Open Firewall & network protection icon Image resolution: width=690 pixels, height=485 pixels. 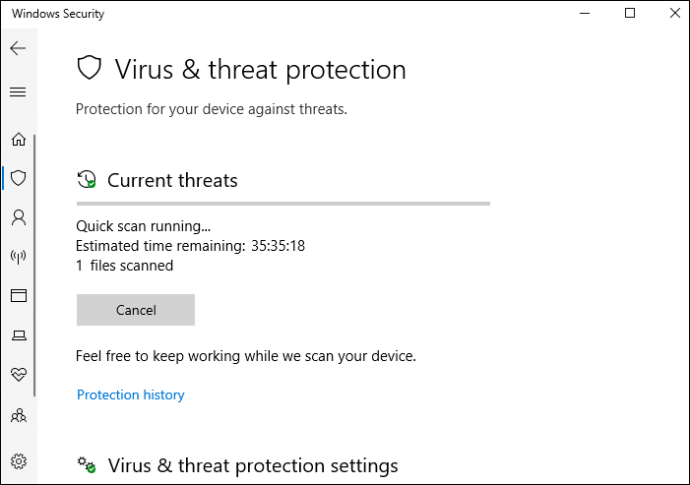[x=18, y=256]
